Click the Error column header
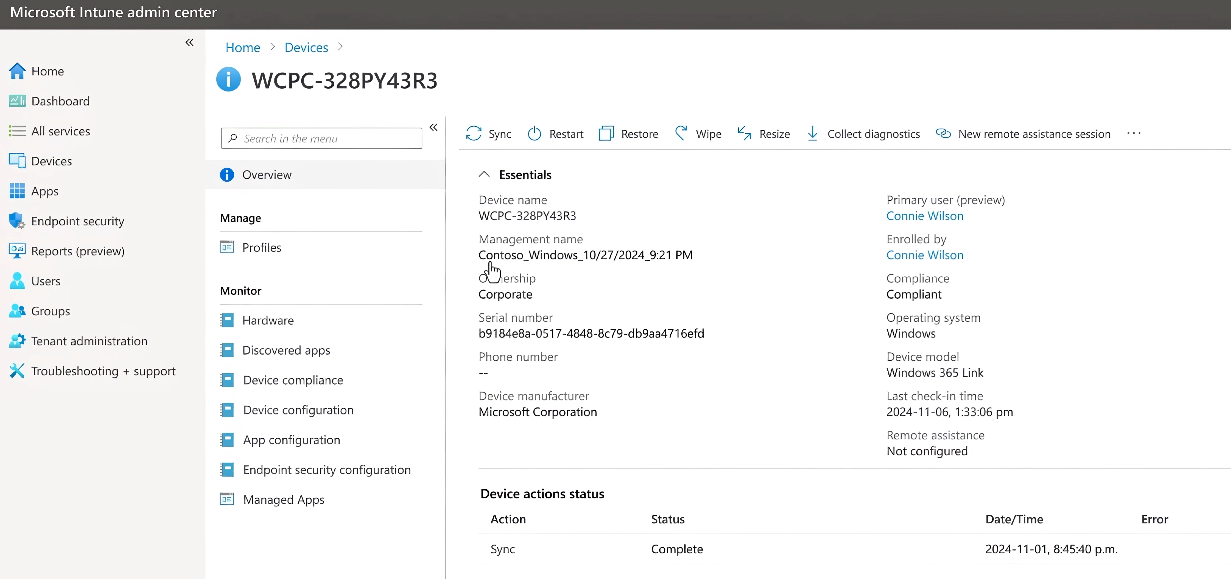 [1155, 519]
